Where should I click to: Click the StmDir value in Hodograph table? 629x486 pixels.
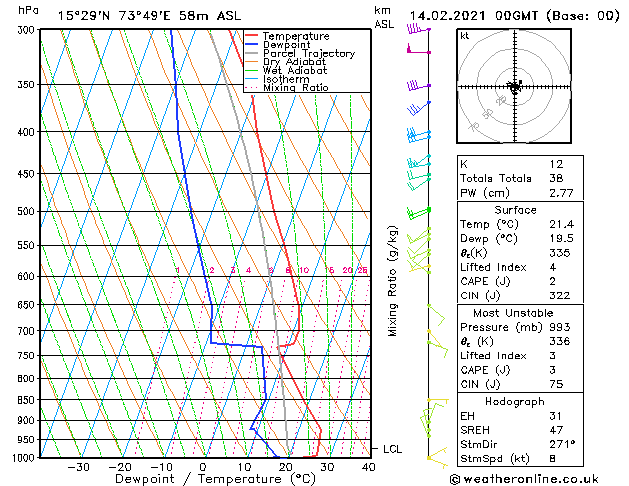click(562, 444)
